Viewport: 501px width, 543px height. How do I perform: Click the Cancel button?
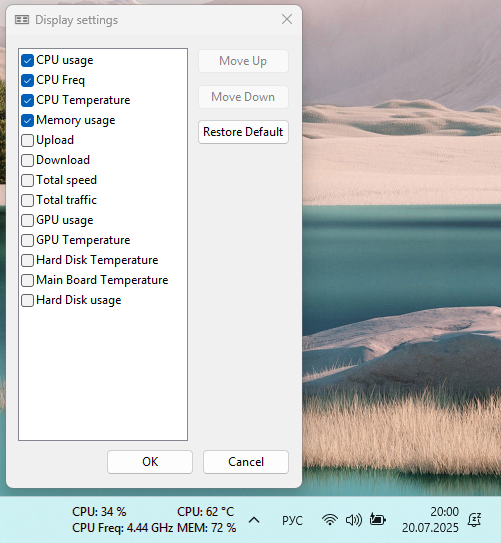pyautogui.click(x=246, y=462)
